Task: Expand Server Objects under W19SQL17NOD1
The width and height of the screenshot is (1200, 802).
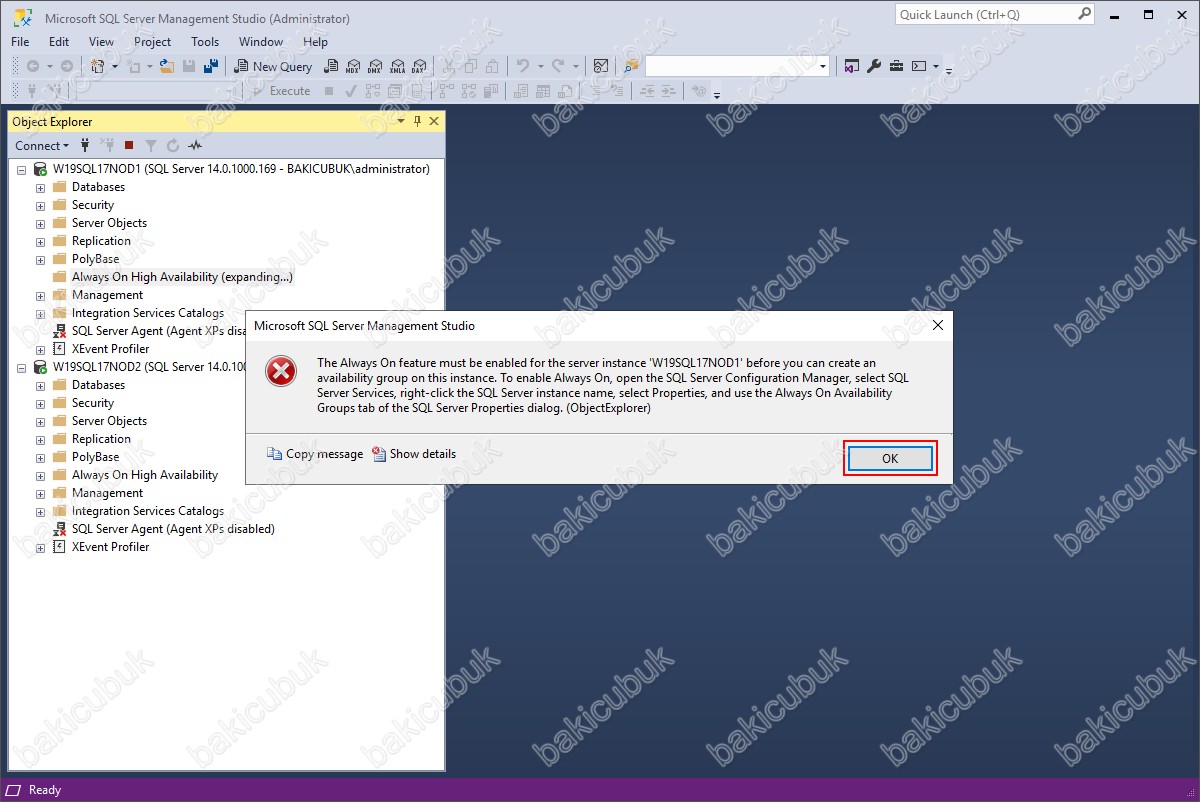Action: pyautogui.click(x=40, y=224)
